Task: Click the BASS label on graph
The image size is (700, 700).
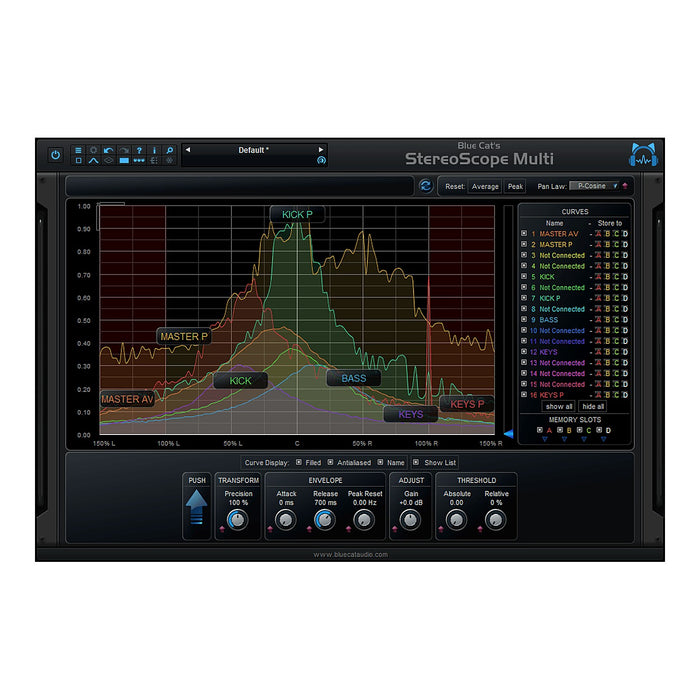Action: [x=354, y=379]
